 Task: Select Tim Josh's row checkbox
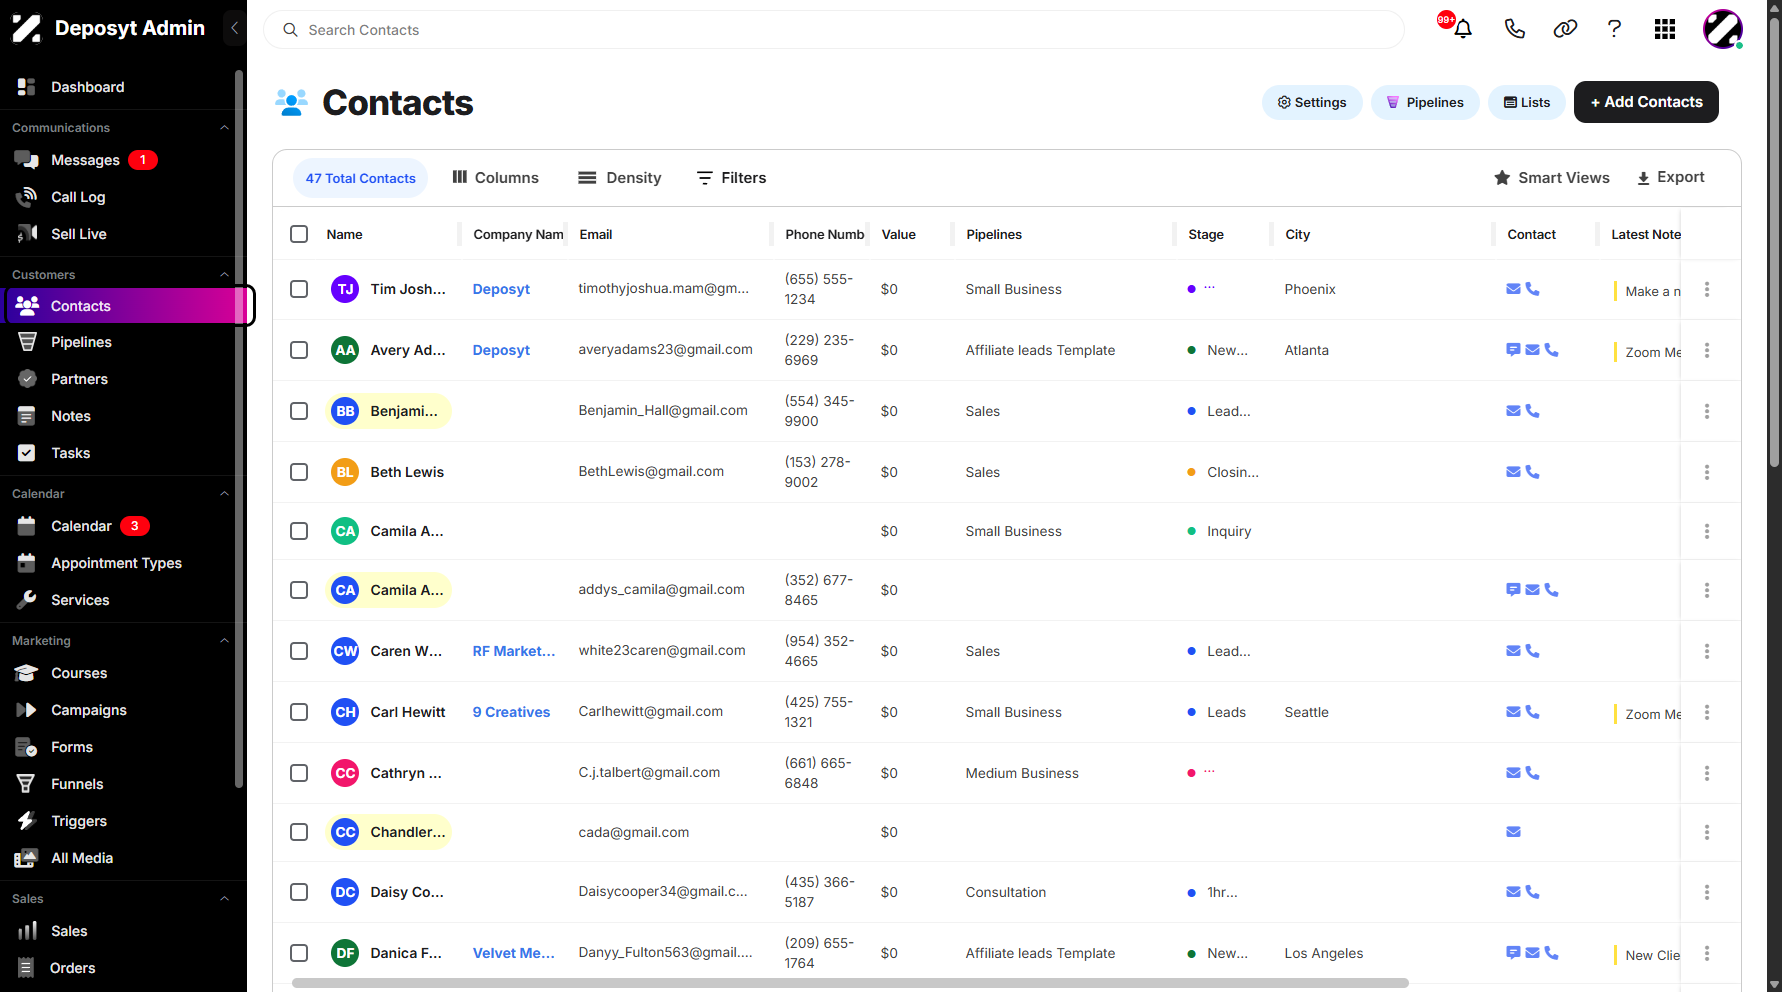(x=299, y=289)
